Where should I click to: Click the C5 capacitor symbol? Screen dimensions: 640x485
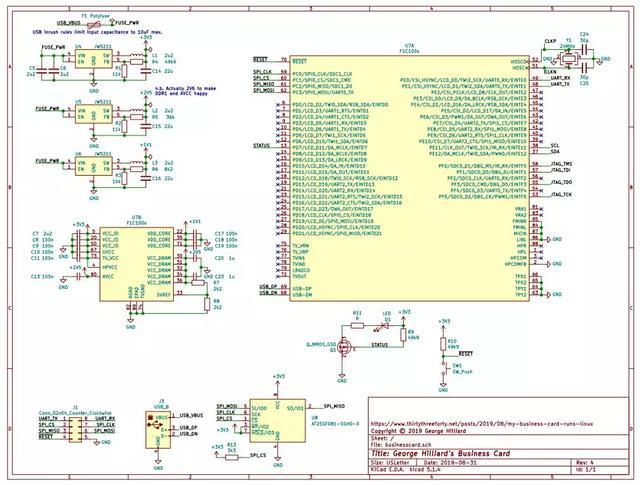pyautogui.click(x=42, y=71)
